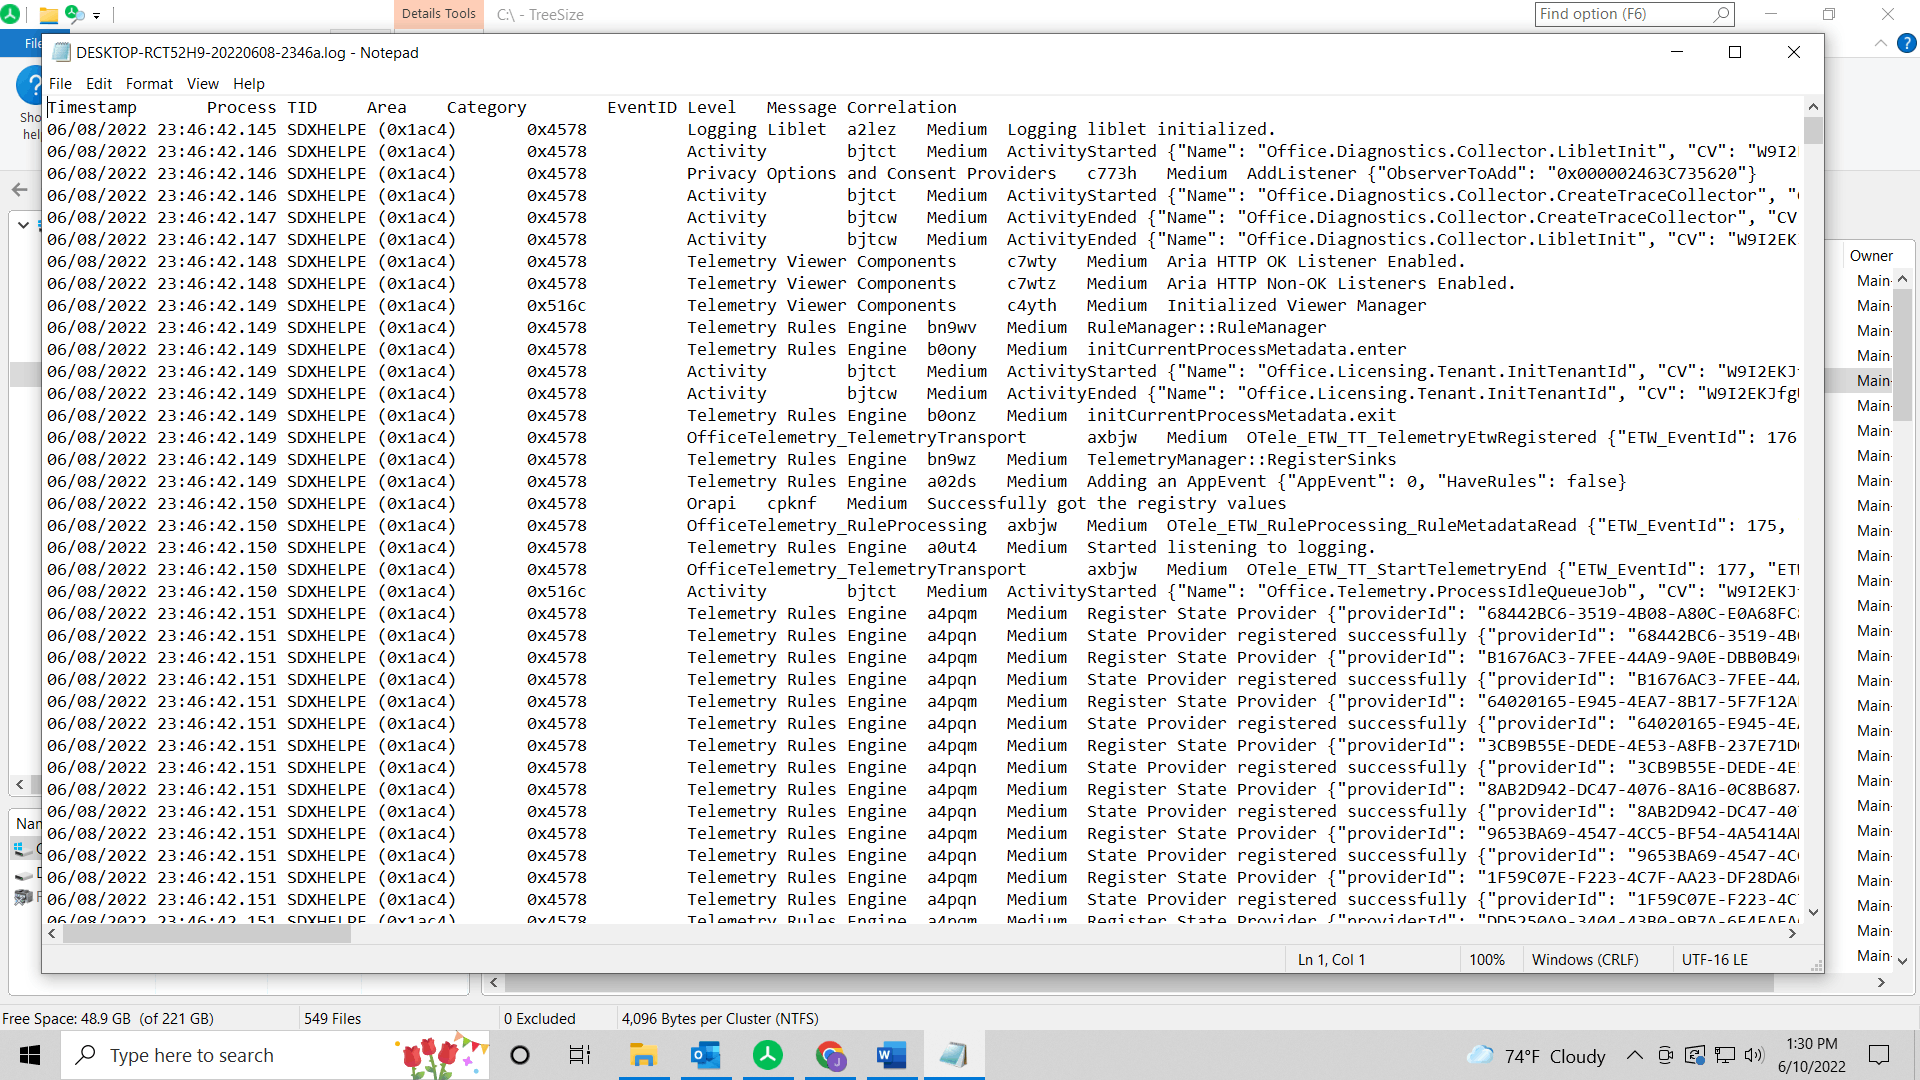Open TreeSize from the taskbar
The image size is (1920, 1080).
pos(768,1055)
